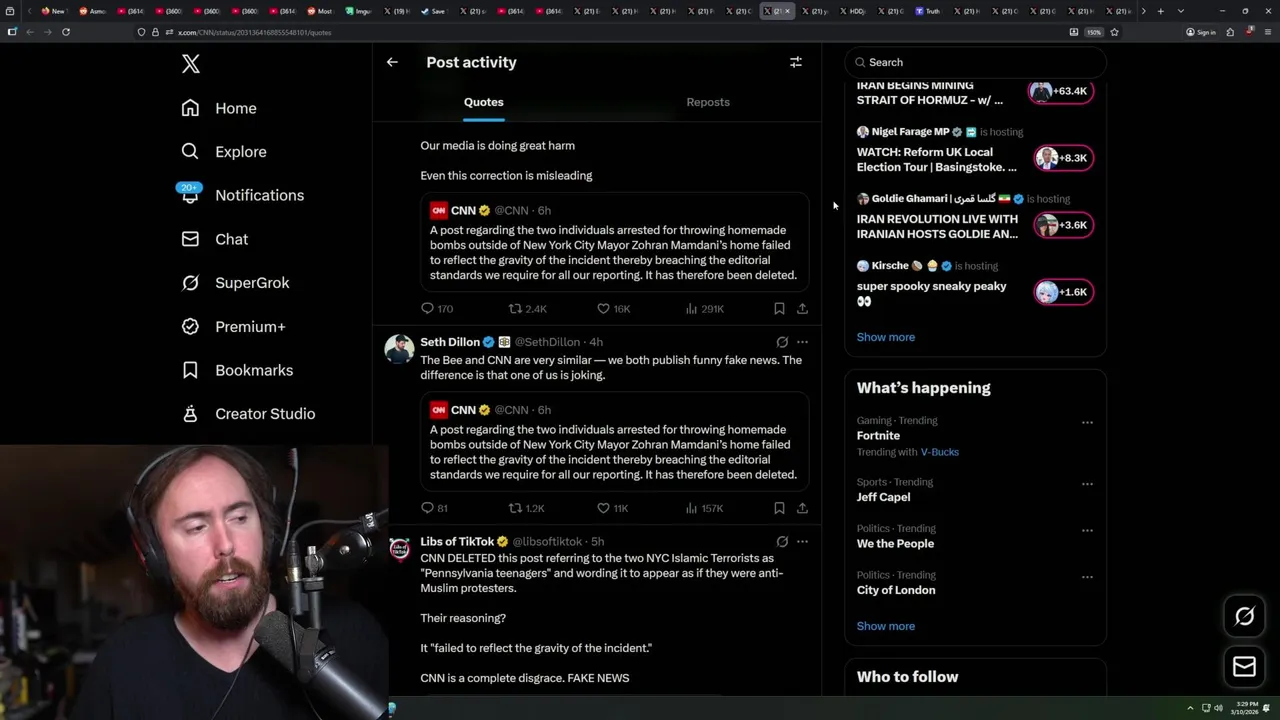The image size is (1280, 720).
Task: Open the floating messages button
Action: [x=1244, y=667]
